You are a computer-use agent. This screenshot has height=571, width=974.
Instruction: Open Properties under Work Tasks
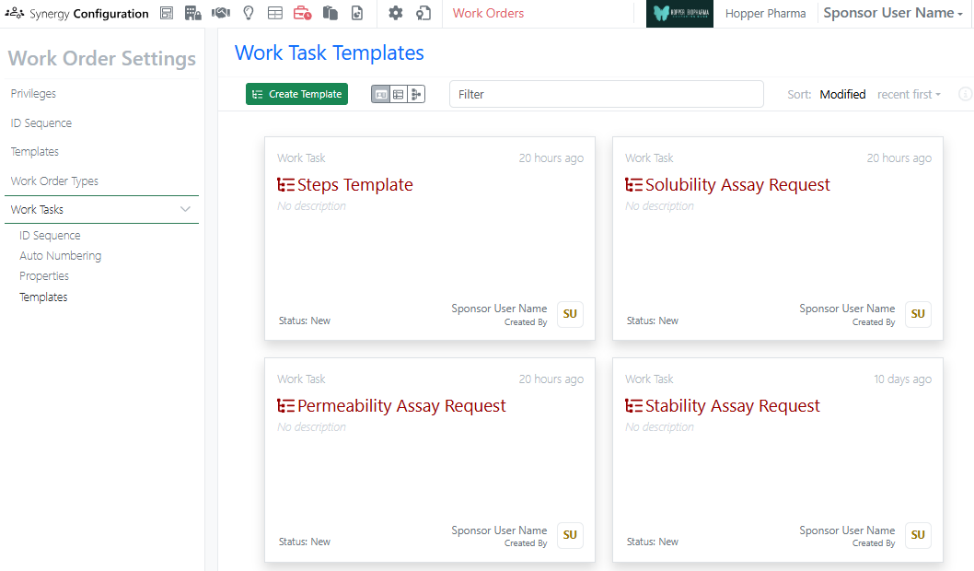tap(44, 276)
